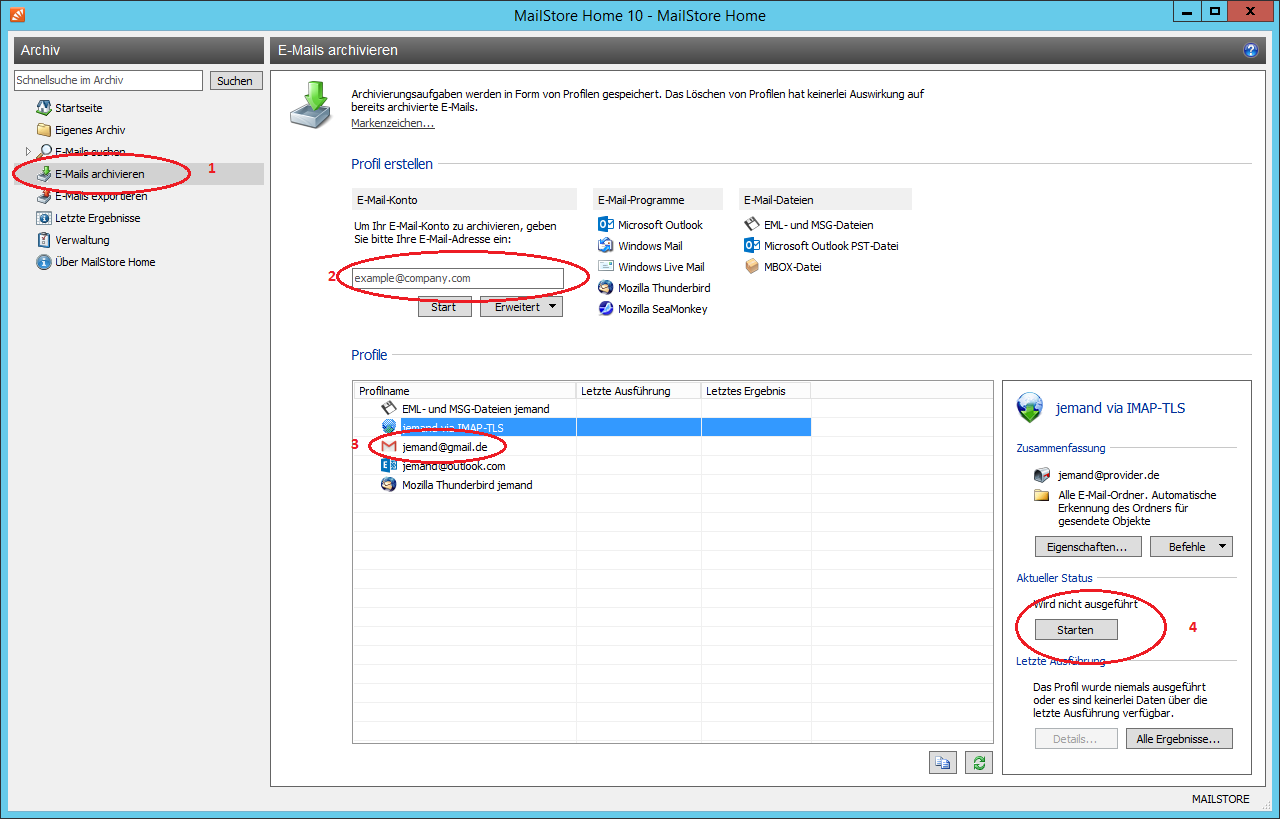The height and width of the screenshot is (819, 1280).
Task: Select the Mozilla Thunderbird jemand profile
Action: click(582, 485)
